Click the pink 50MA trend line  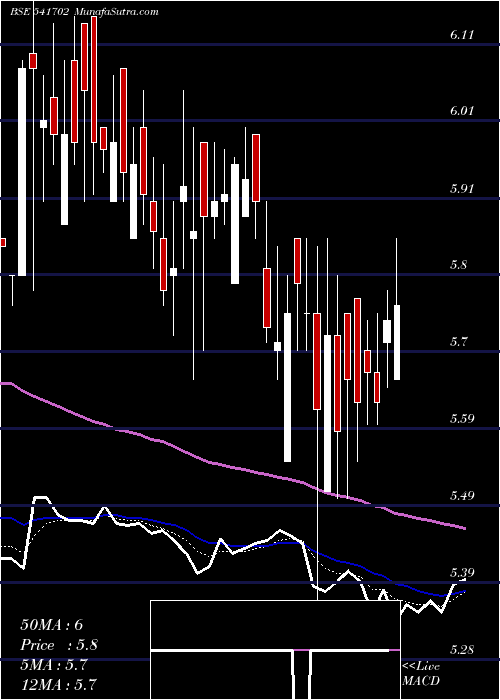tap(232, 467)
